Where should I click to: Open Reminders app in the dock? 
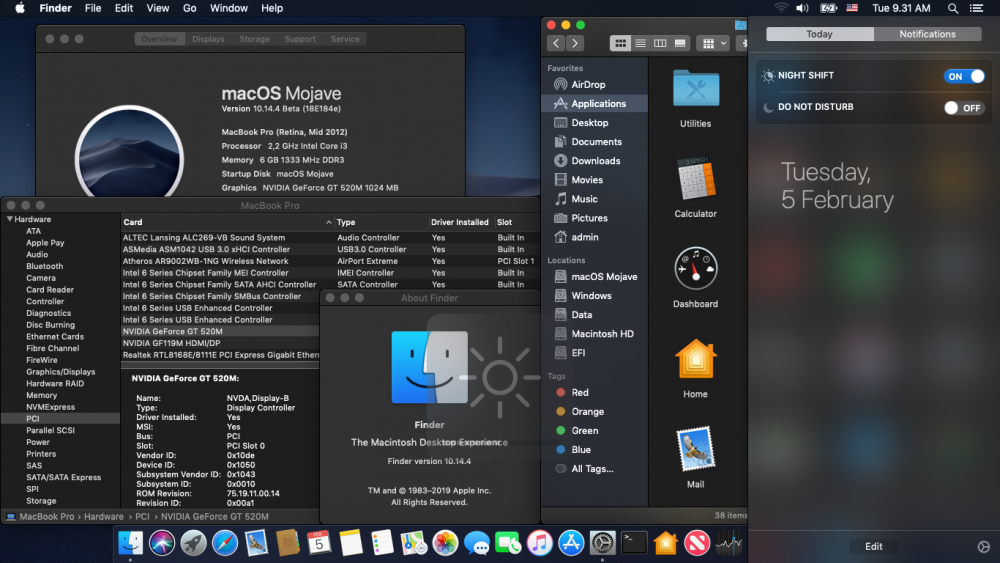coord(382,543)
